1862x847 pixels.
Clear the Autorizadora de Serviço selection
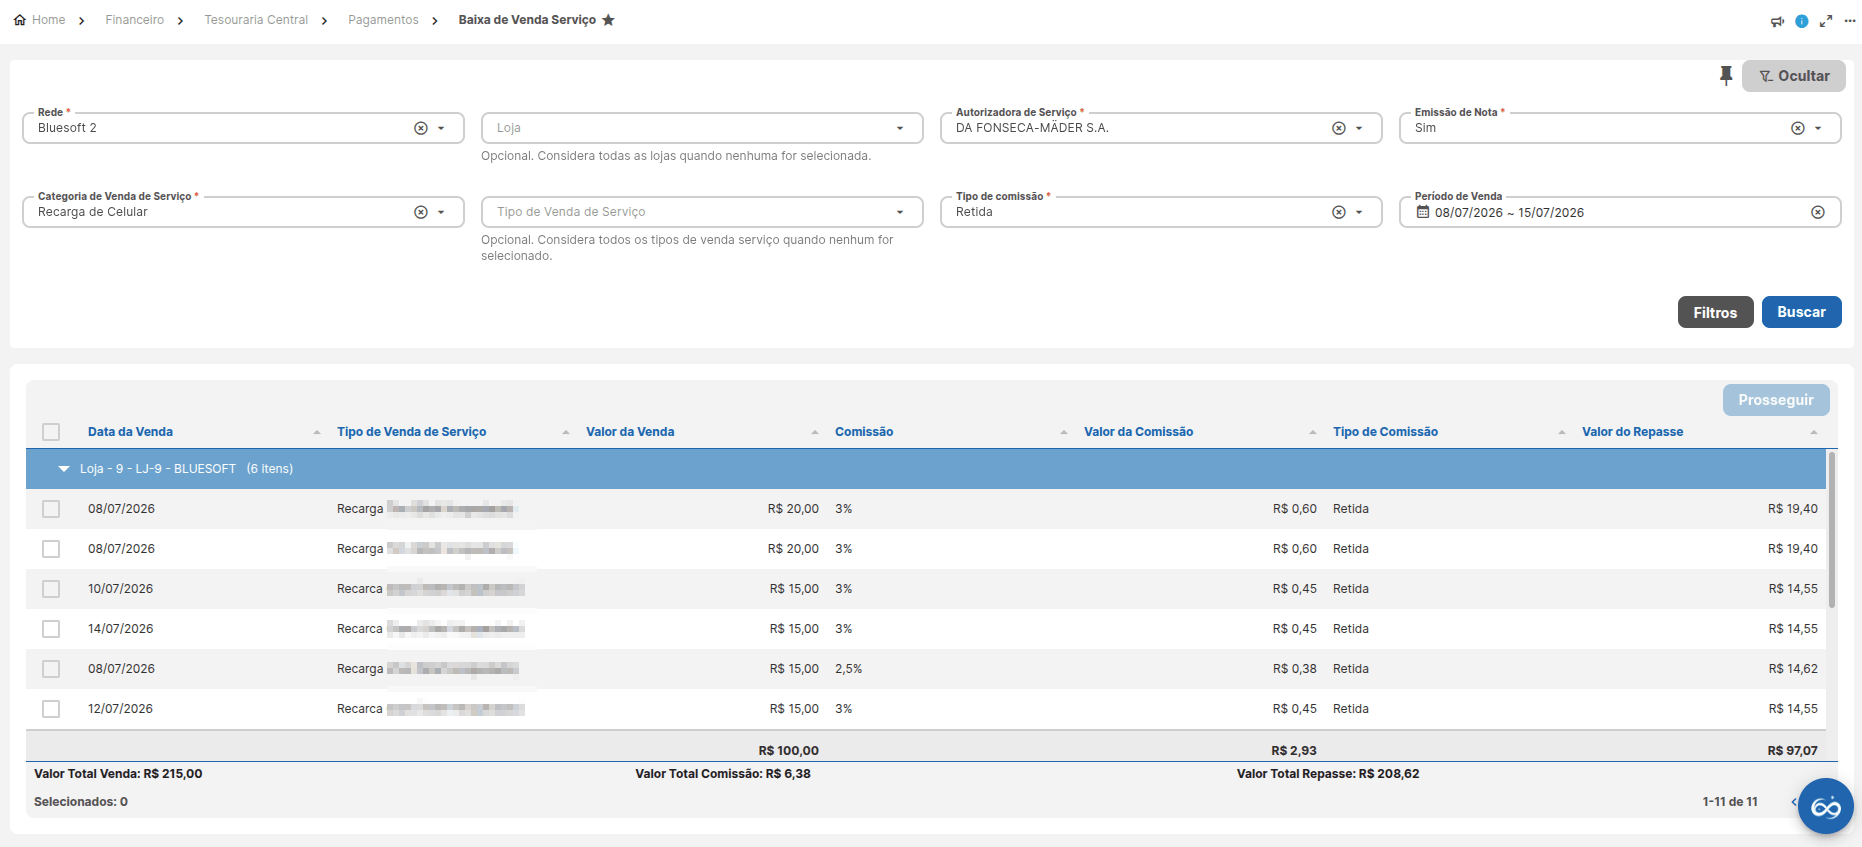point(1339,128)
